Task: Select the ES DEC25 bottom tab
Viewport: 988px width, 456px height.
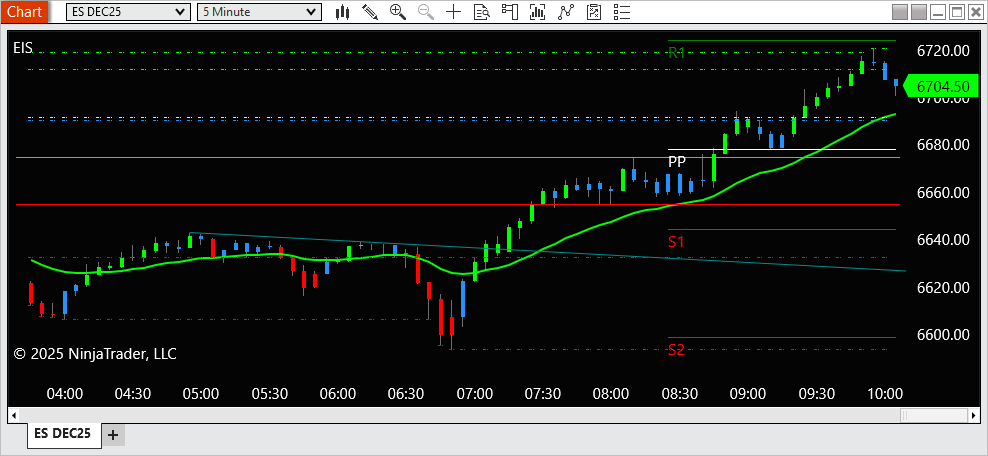Action: [x=62, y=433]
